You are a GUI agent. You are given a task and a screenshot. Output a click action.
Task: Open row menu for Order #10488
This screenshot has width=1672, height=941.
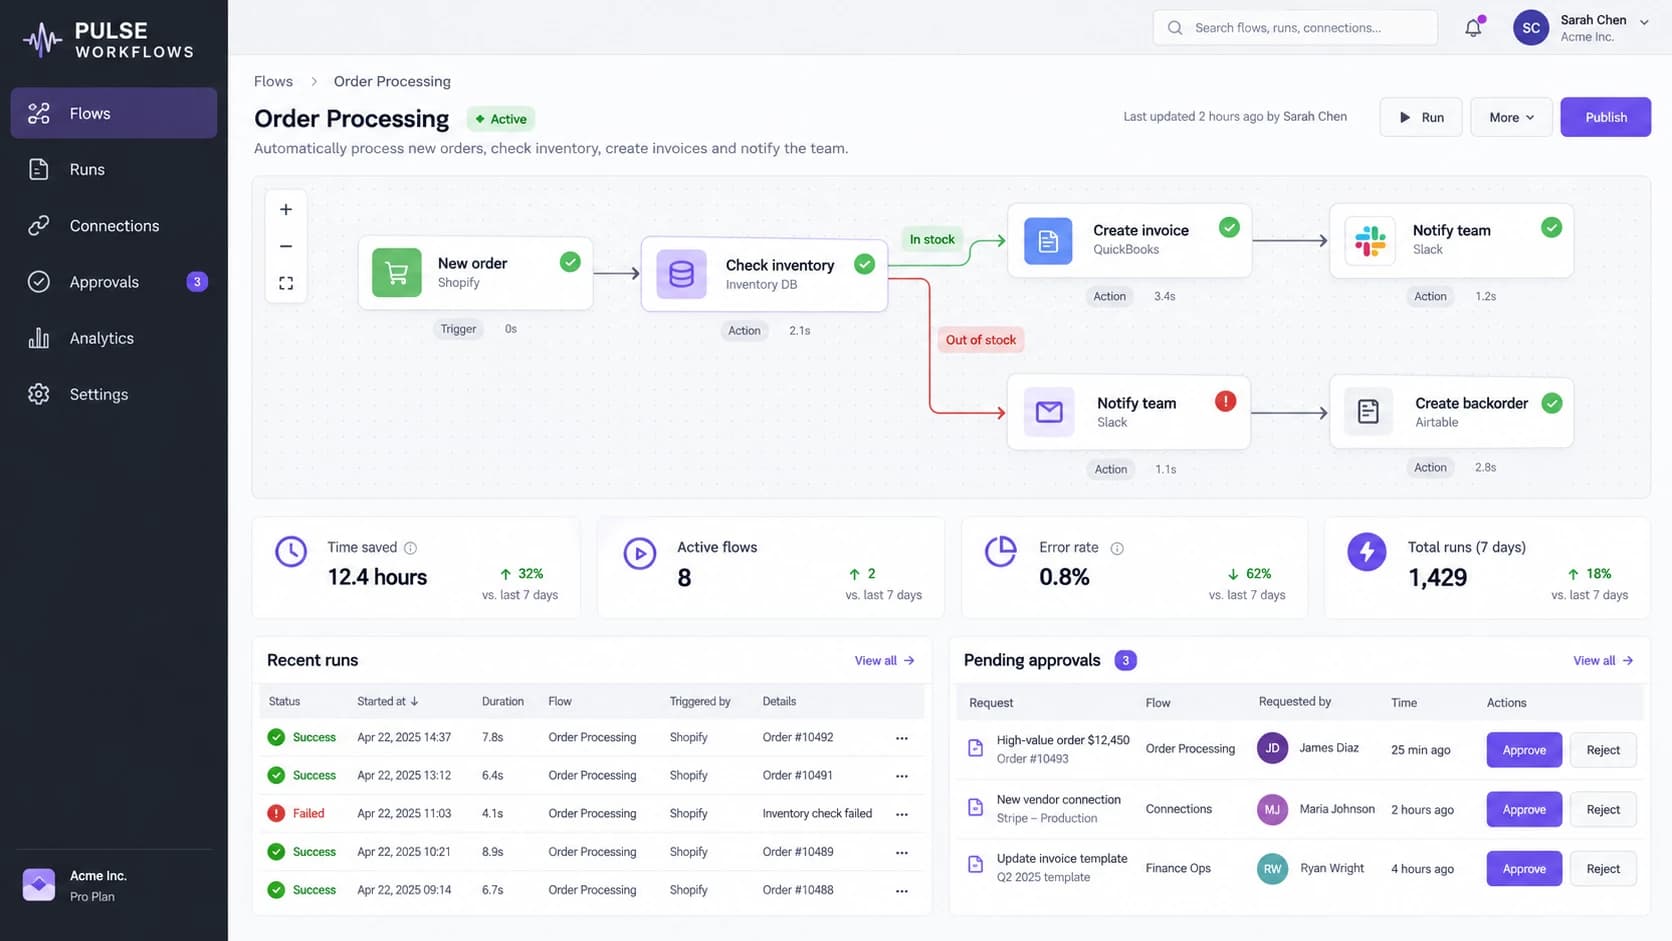(x=902, y=890)
